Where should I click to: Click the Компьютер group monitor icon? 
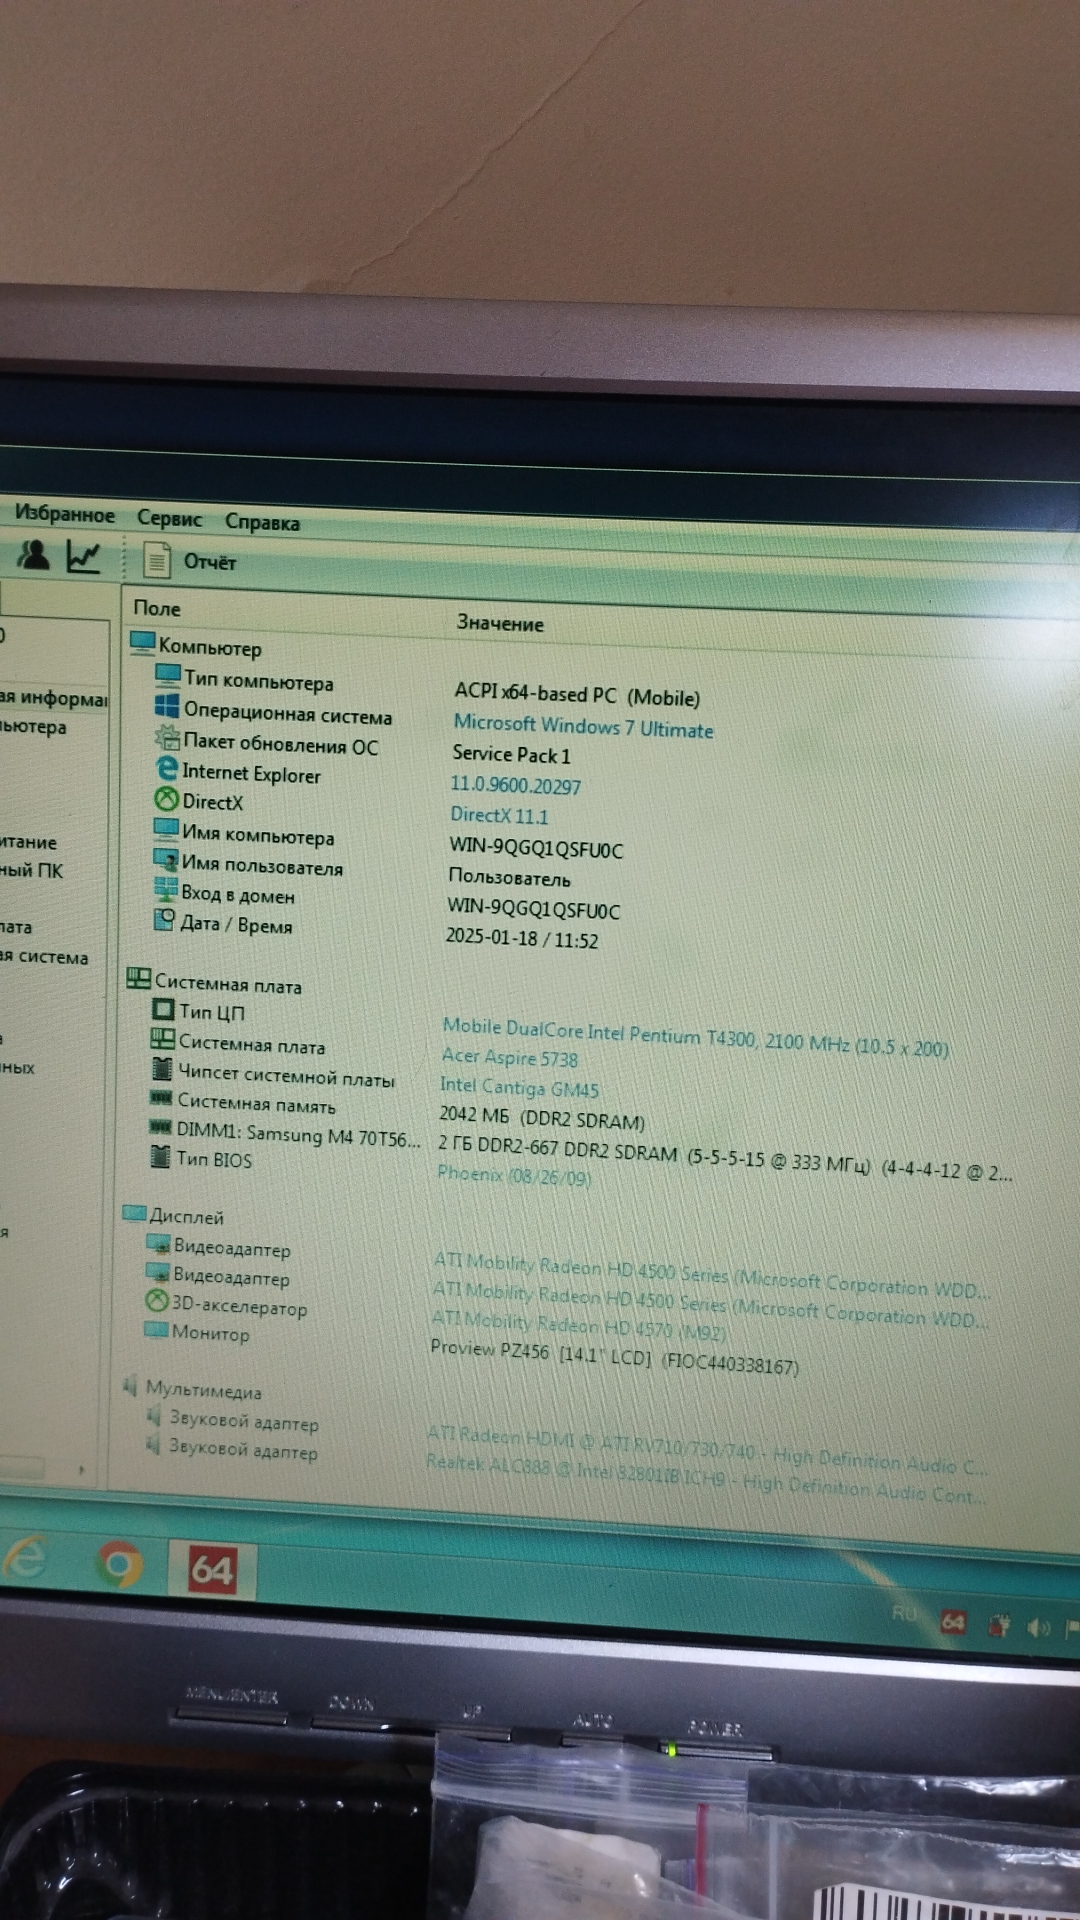point(142,643)
